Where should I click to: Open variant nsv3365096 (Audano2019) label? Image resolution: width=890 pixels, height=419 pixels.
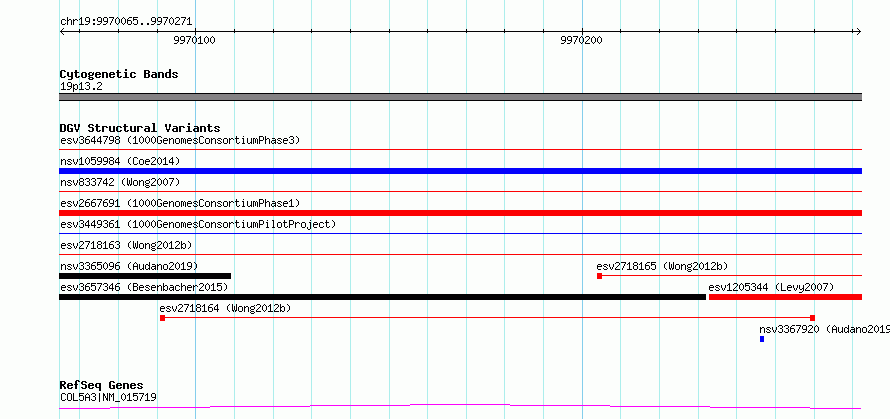coord(129,266)
